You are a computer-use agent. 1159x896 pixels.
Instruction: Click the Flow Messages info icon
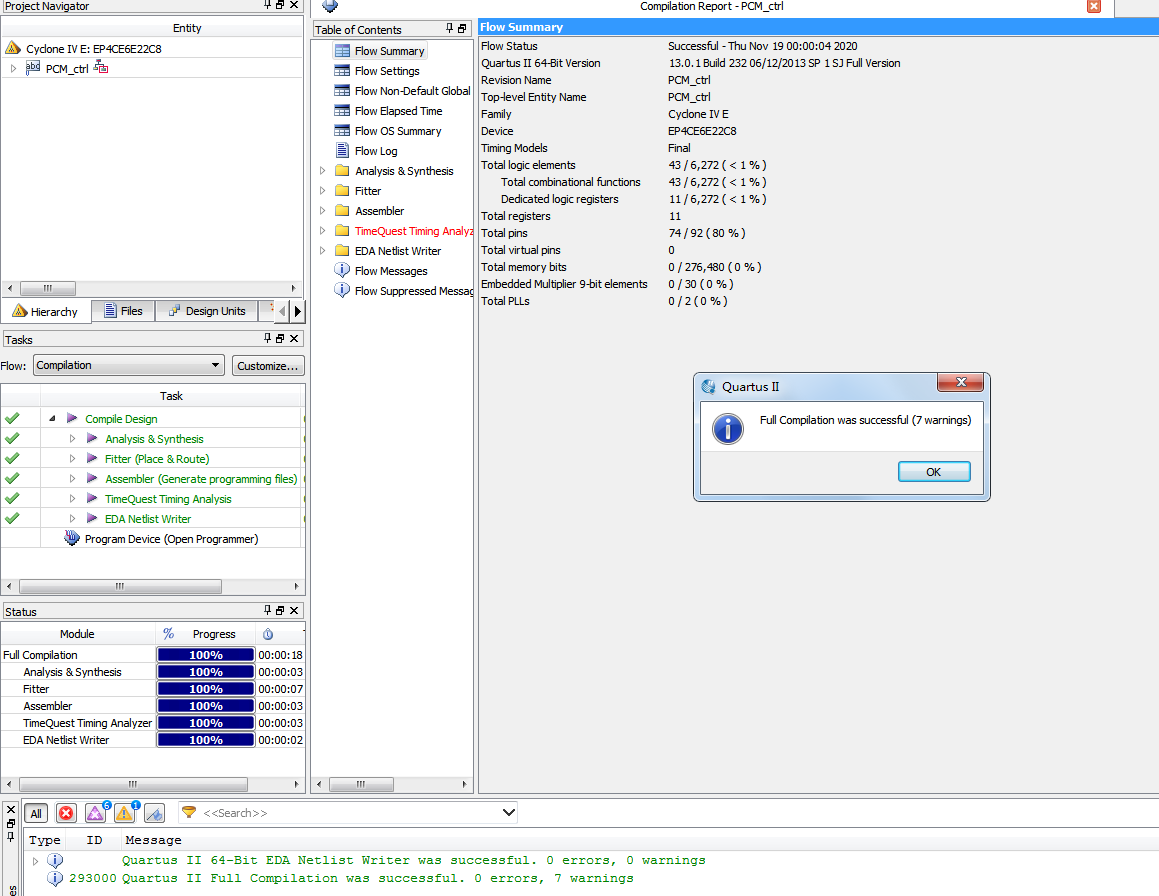342,271
